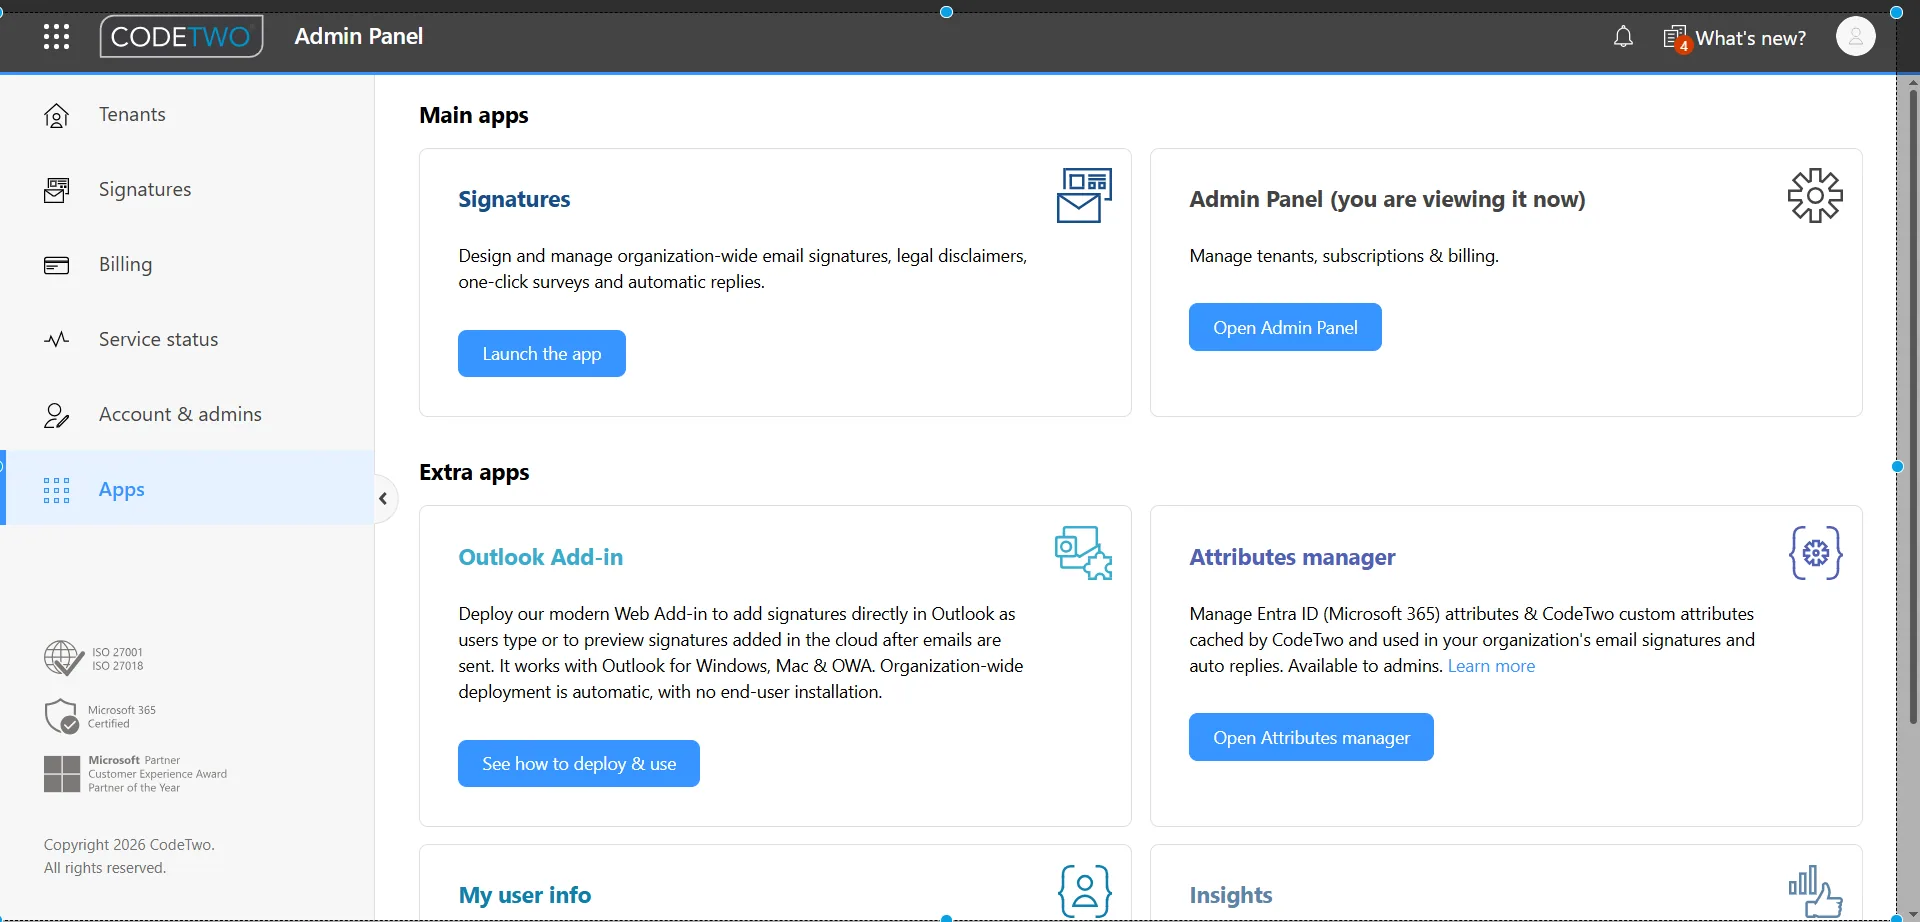Open the user profile avatar
The height and width of the screenshot is (922, 1920).
pyautogui.click(x=1855, y=36)
